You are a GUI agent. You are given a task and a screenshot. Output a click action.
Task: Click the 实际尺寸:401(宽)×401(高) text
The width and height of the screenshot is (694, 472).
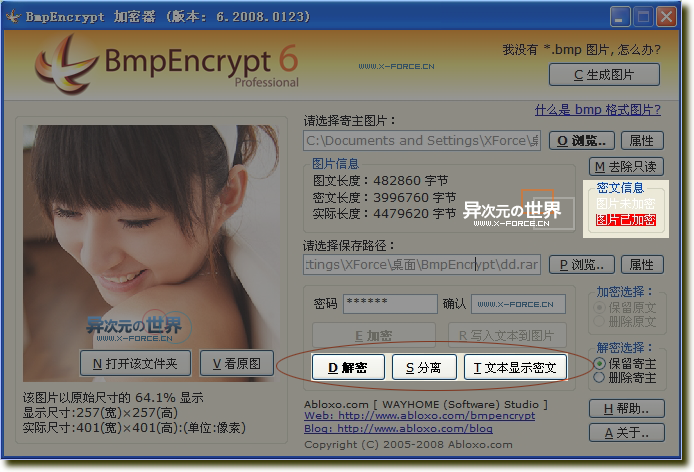click(x=135, y=428)
